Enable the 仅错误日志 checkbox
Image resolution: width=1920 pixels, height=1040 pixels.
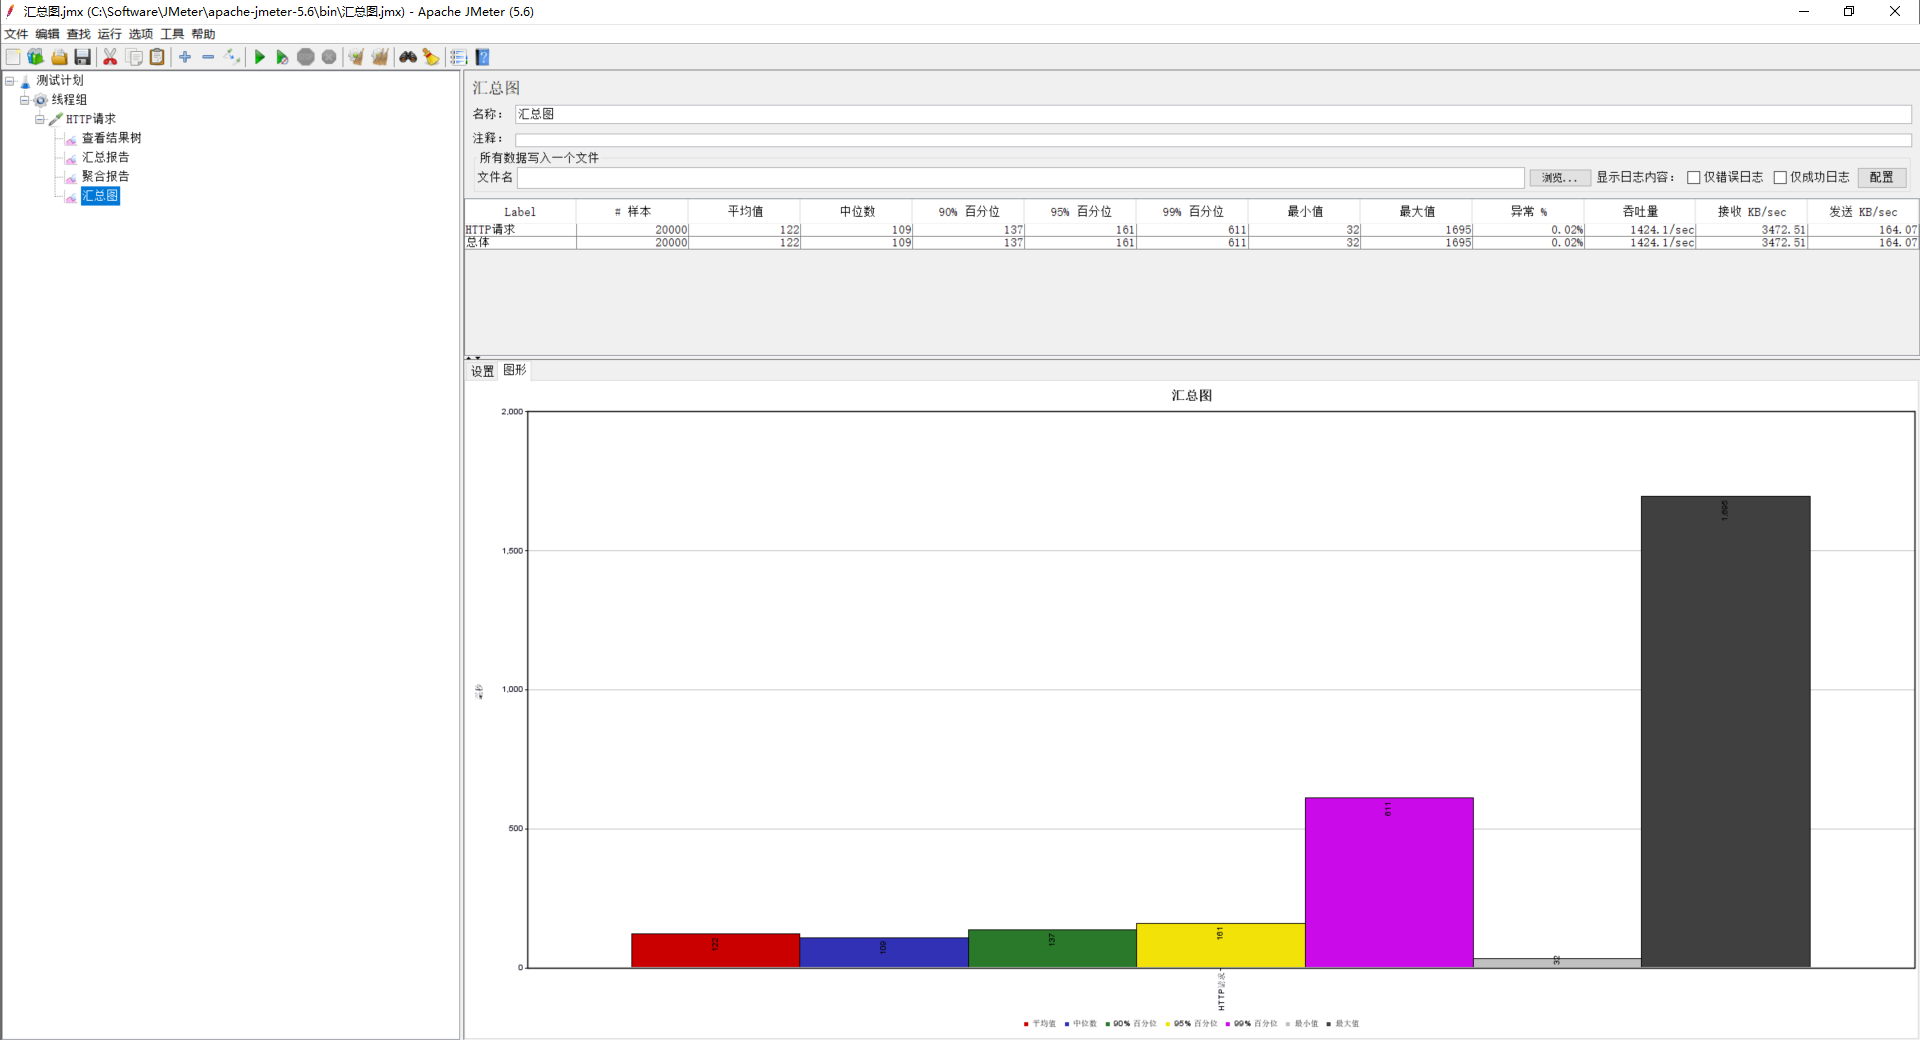coord(1694,178)
